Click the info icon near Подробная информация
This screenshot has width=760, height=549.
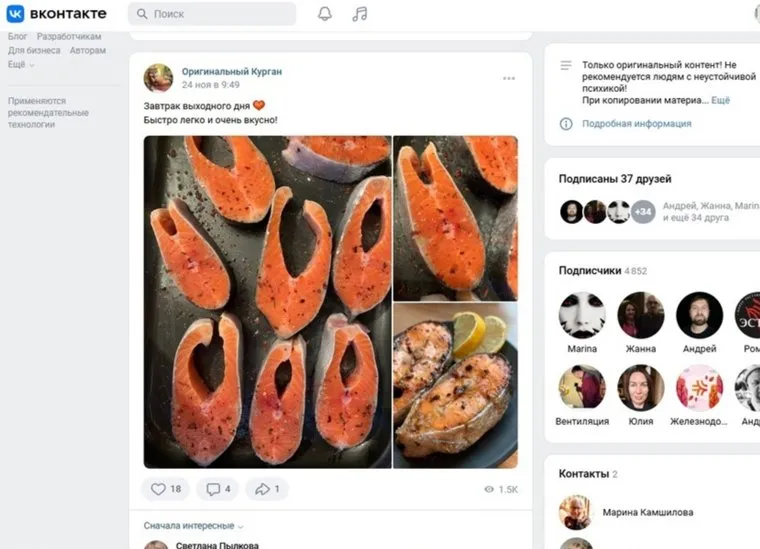pyautogui.click(x=566, y=124)
